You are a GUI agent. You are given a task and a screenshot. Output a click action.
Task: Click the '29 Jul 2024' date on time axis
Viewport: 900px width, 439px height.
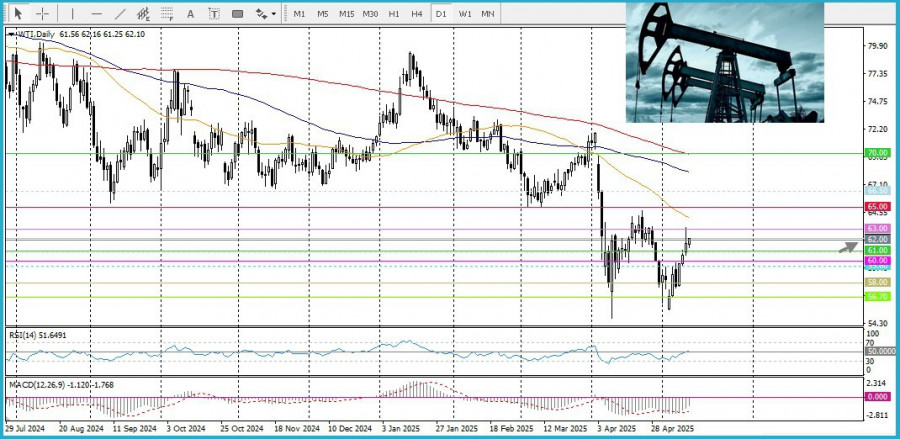click(25, 429)
